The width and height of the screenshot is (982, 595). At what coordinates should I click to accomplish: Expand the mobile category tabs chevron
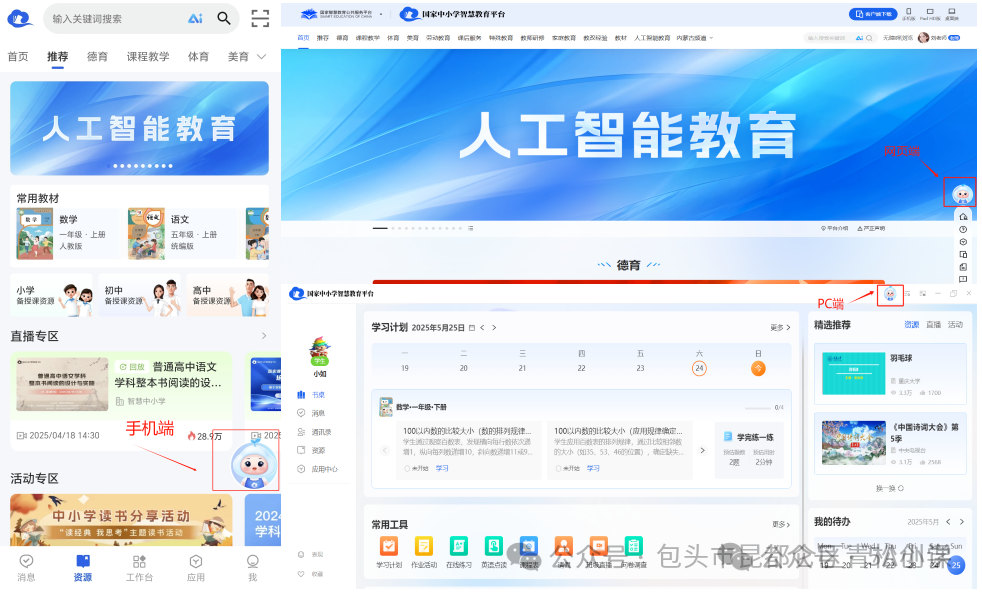262,57
